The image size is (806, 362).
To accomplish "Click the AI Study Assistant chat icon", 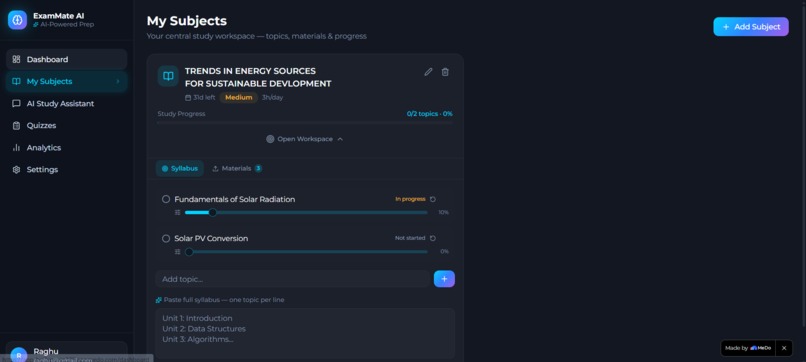I will coord(16,103).
